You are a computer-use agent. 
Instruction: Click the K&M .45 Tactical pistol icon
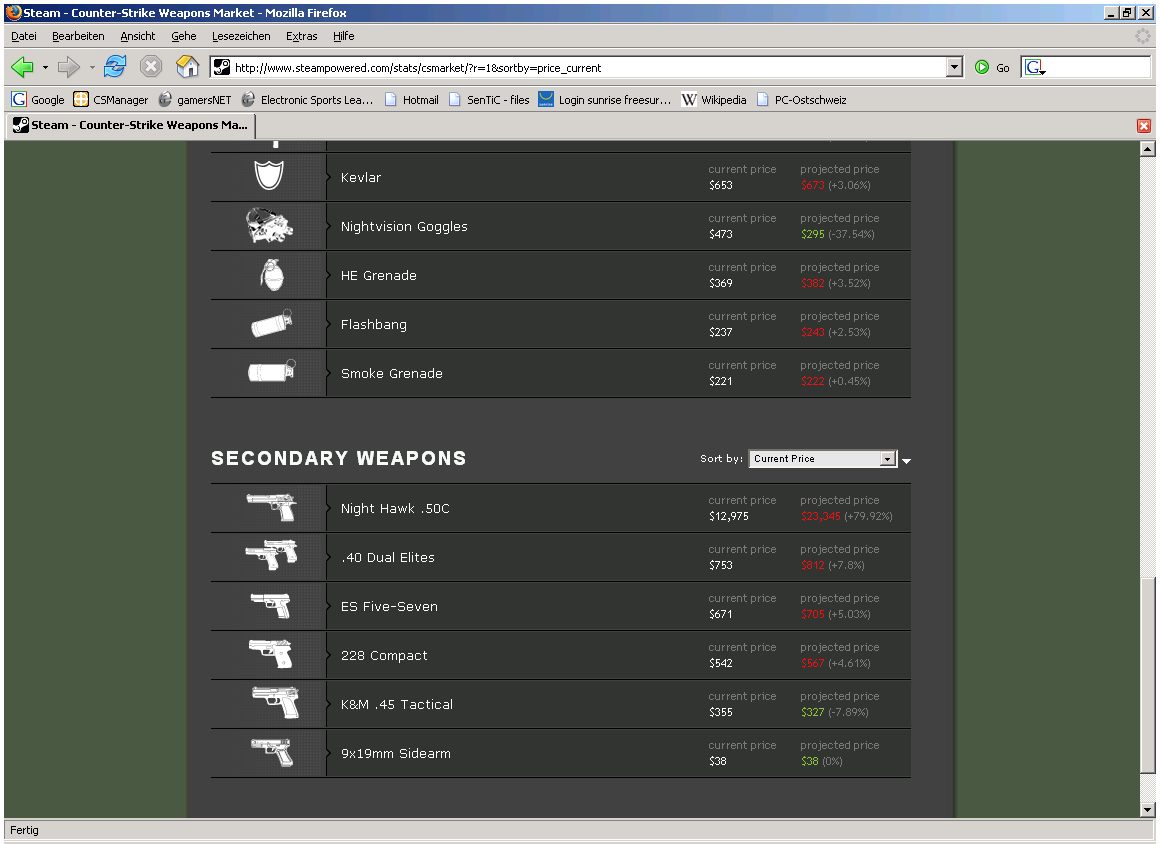click(275, 702)
